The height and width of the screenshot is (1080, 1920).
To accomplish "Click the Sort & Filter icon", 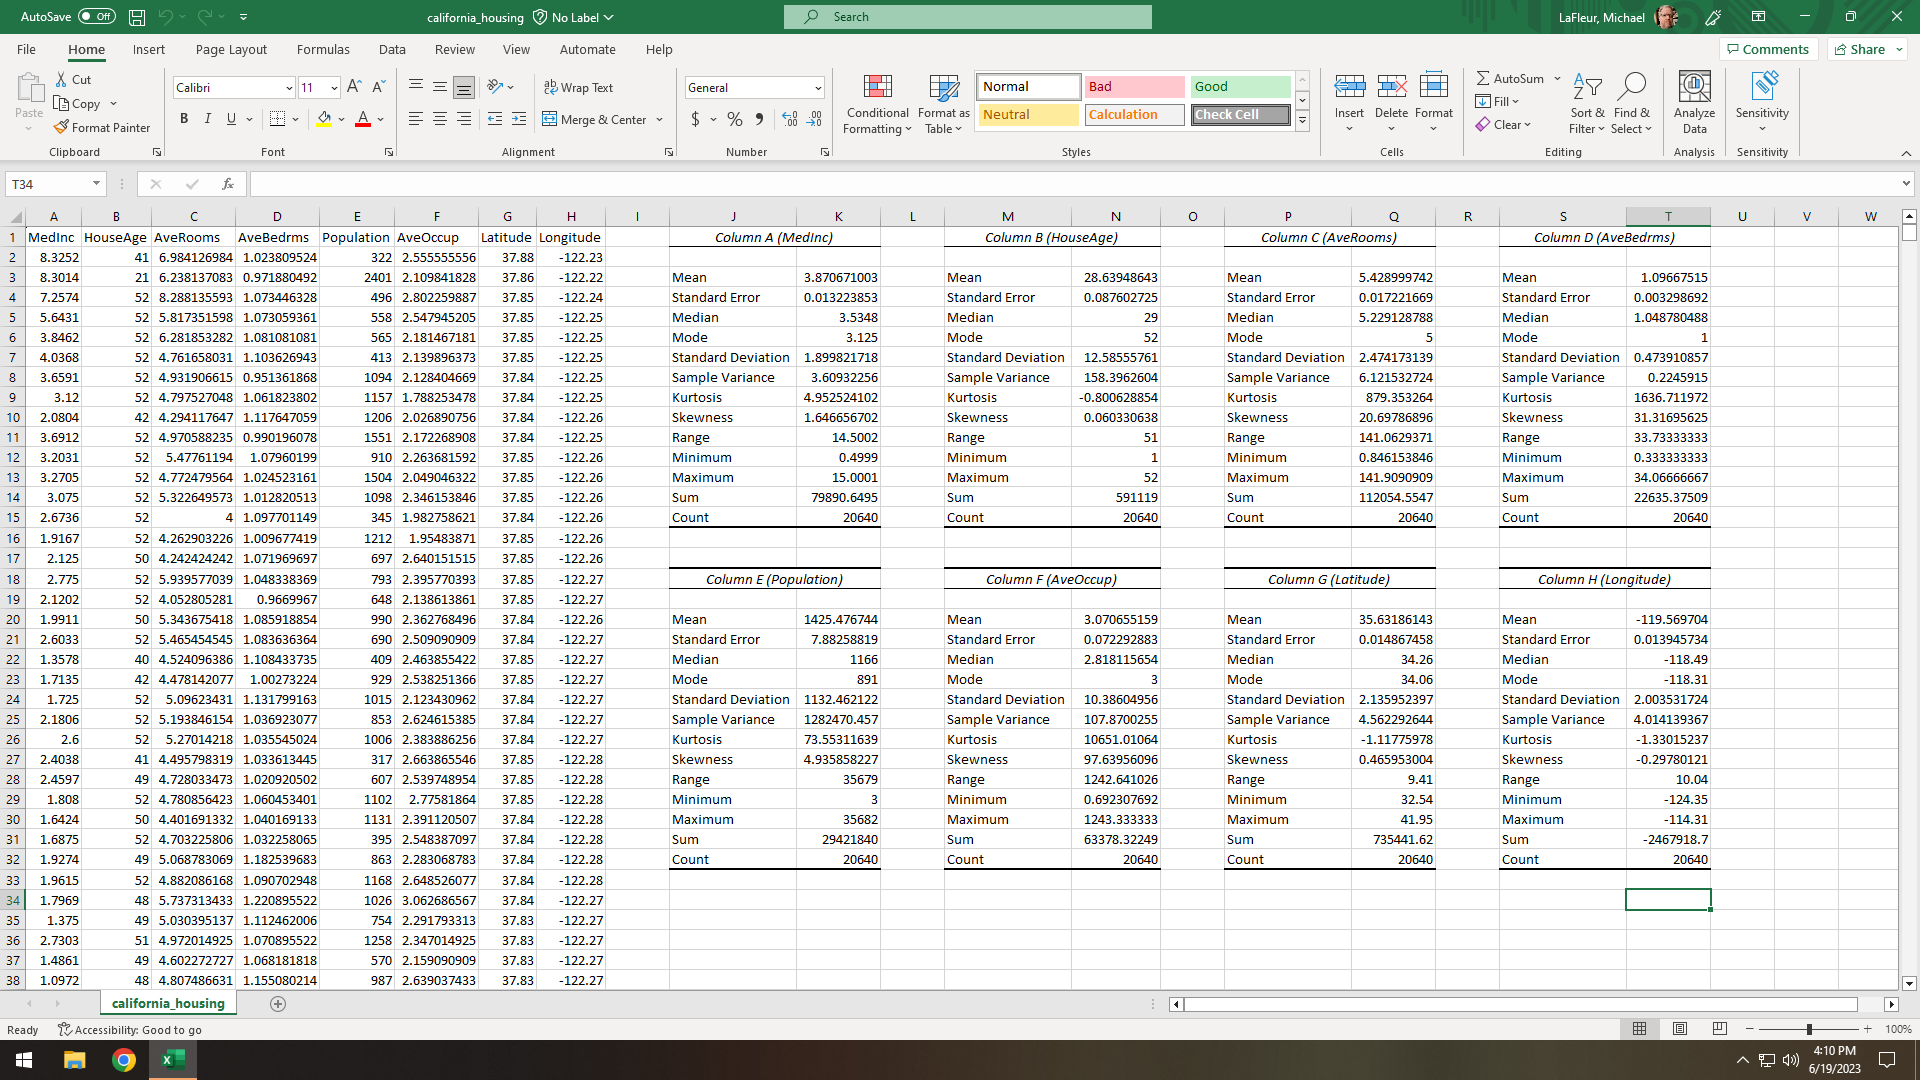I will tap(1587, 88).
